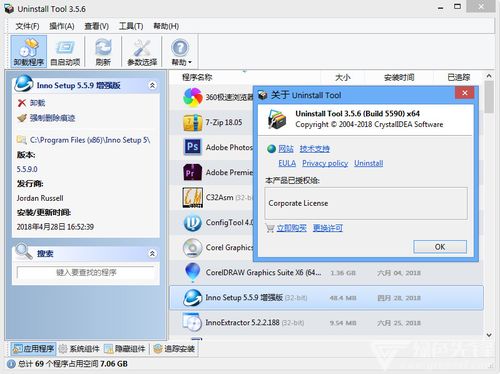The image size is (500, 374).
Task: Switch to the 系统组件 system components tab
Action: (x=79, y=349)
